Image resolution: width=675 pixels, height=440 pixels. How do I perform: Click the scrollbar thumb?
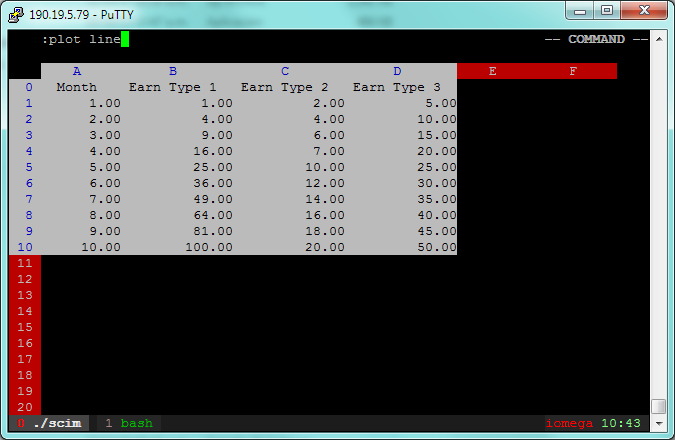tap(659, 406)
